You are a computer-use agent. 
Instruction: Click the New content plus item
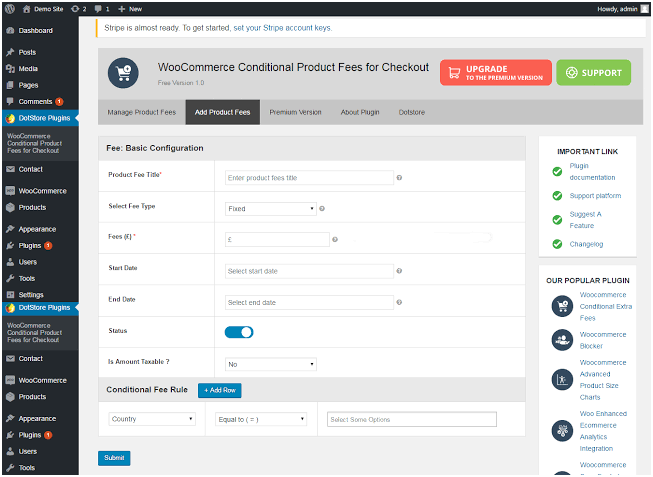click(x=130, y=9)
